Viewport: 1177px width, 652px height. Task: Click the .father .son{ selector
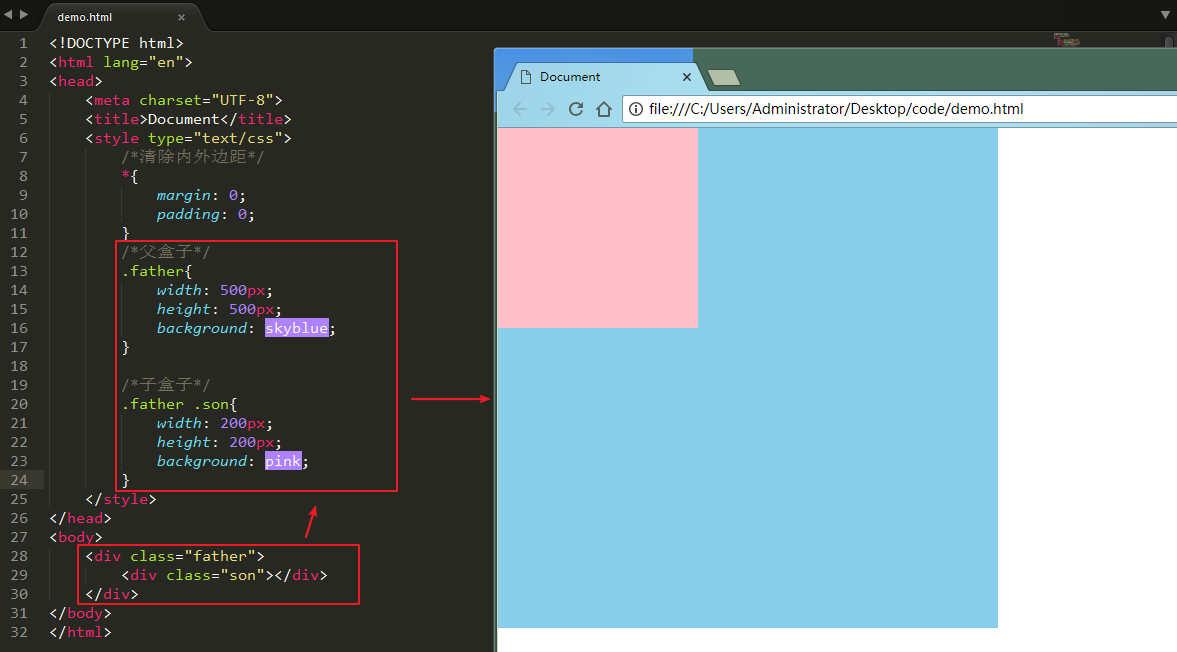[179, 404]
